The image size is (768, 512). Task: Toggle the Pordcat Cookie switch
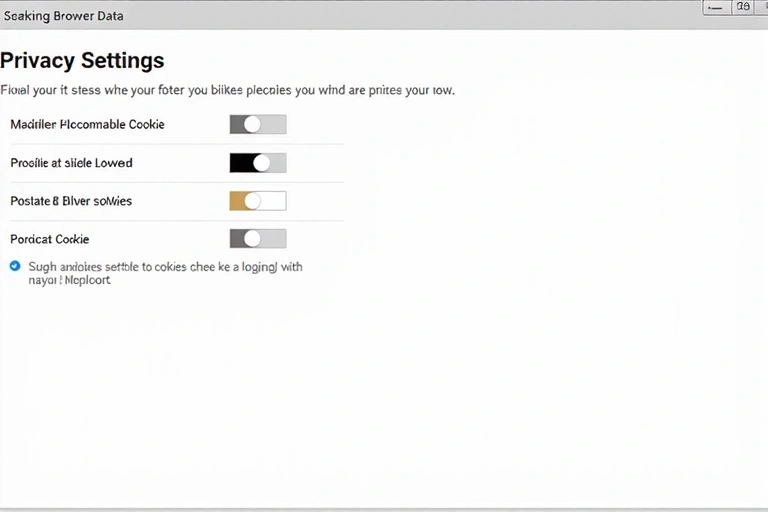point(258,239)
